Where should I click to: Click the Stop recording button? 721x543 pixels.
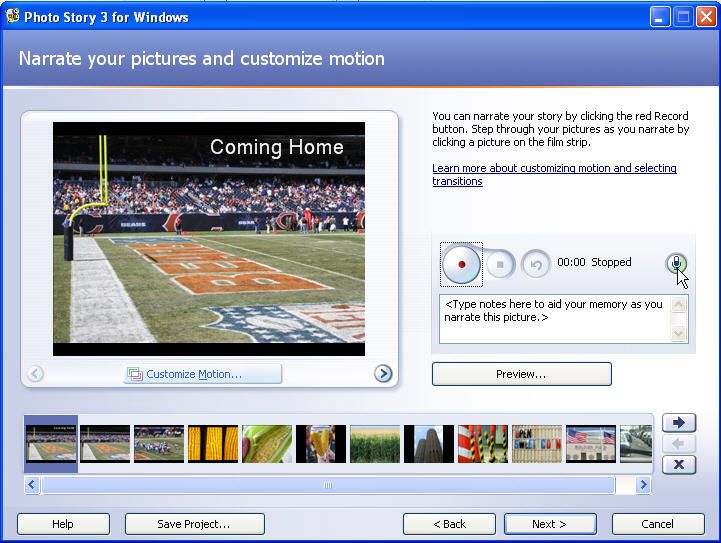pos(500,264)
